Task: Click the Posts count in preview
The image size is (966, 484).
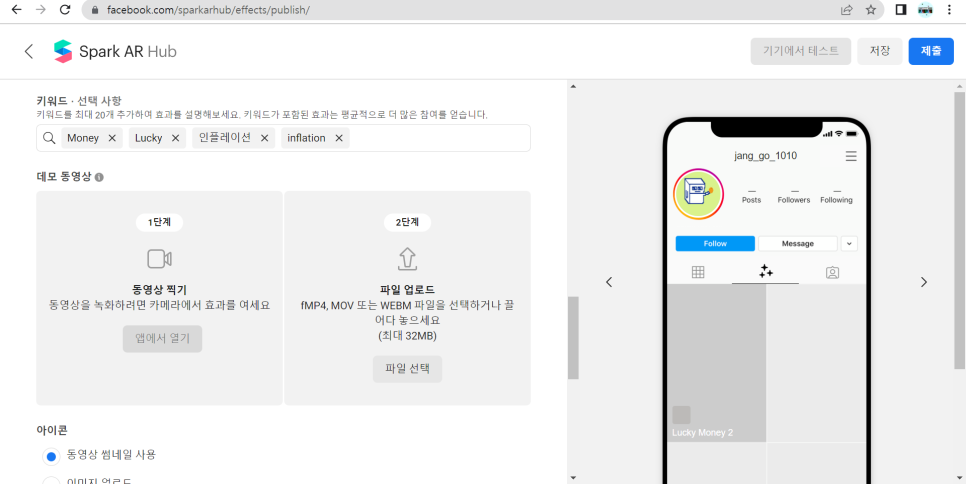Action: pyautogui.click(x=752, y=196)
